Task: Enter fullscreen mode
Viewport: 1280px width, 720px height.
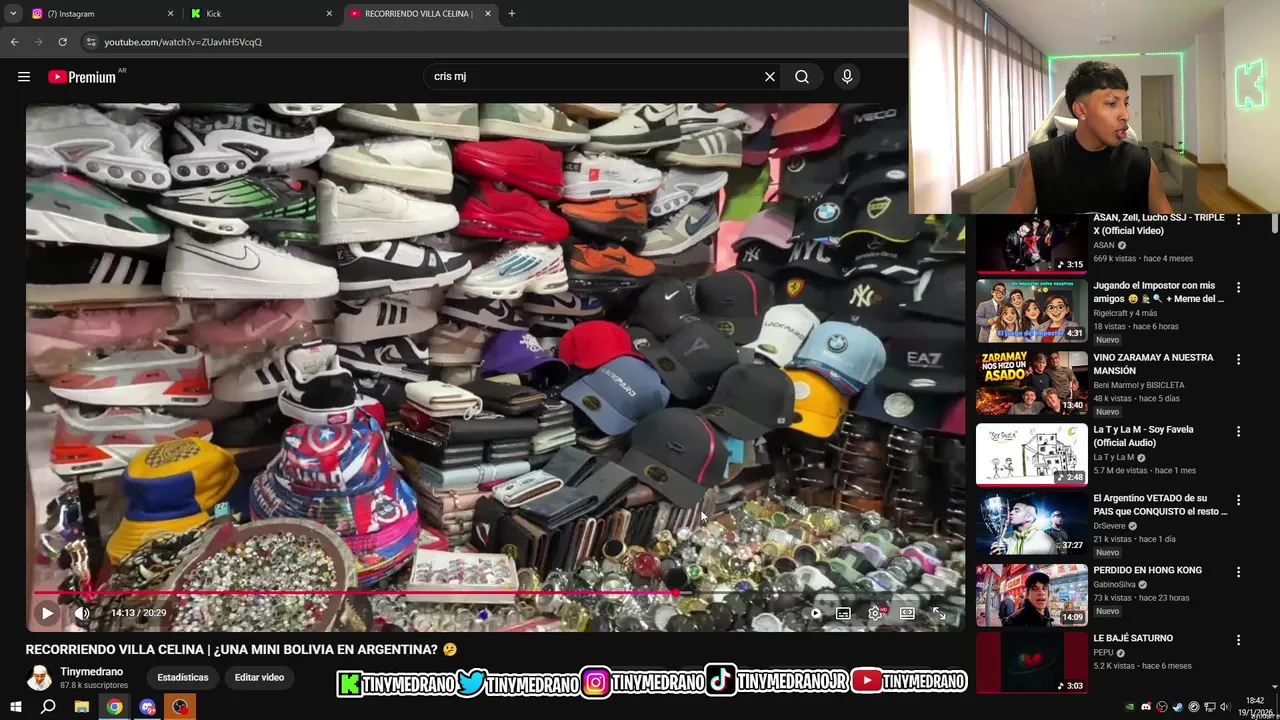Action: (939, 613)
